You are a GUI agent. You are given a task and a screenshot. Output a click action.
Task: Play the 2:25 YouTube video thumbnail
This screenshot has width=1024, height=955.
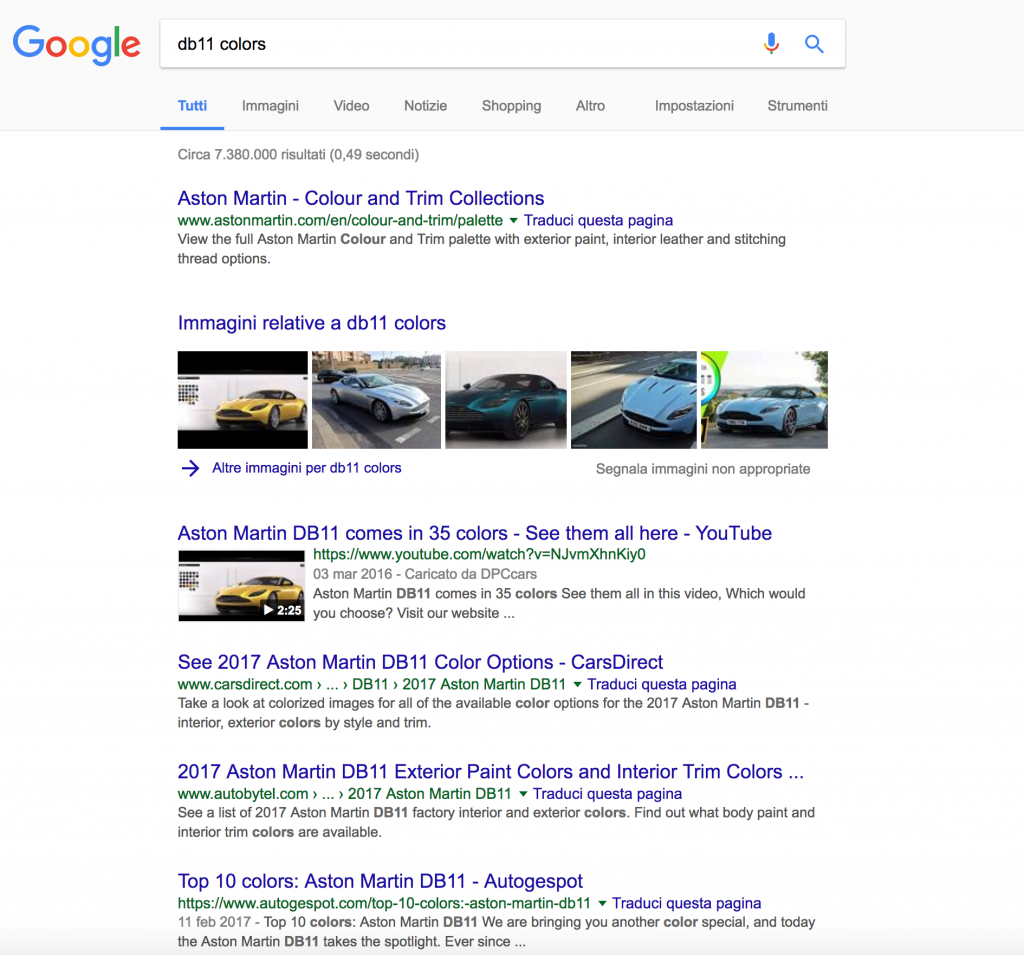[242, 585]
